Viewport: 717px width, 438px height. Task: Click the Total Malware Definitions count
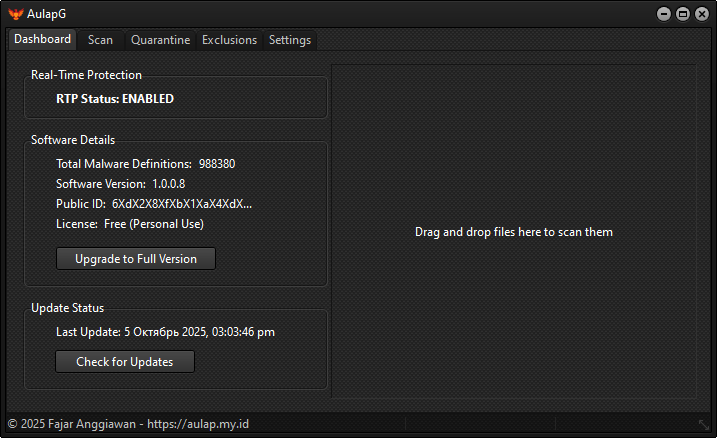pos(217,164)
